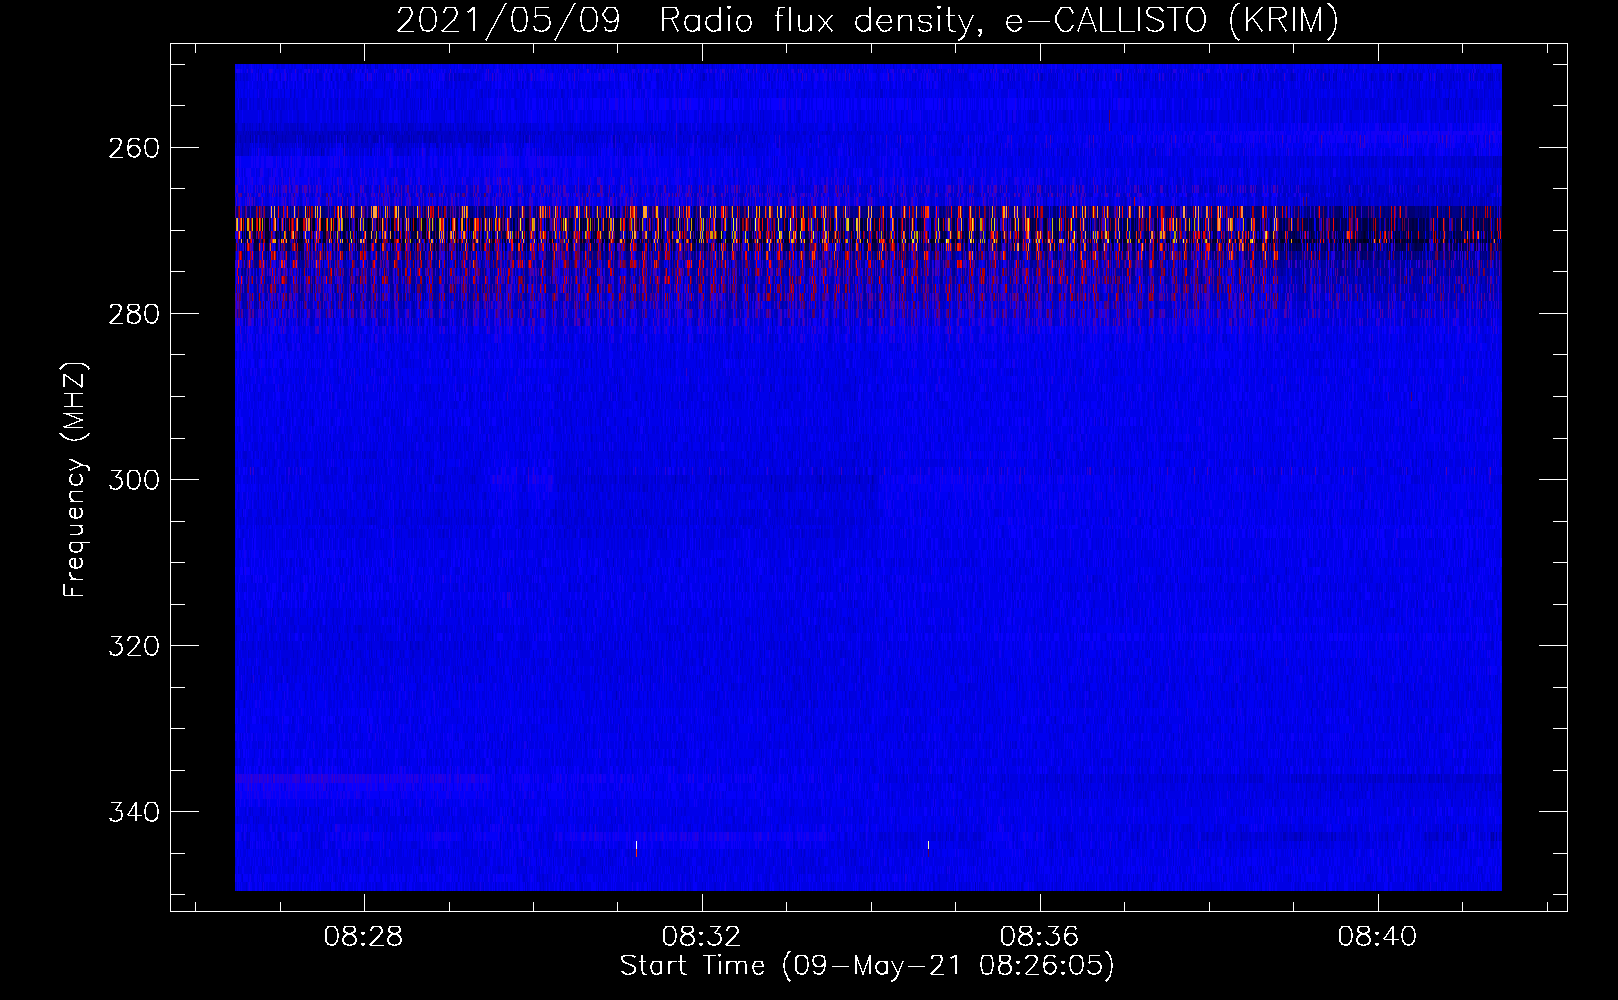
Task: Click the 08:32 time tick label
Action: pos(702,937)
